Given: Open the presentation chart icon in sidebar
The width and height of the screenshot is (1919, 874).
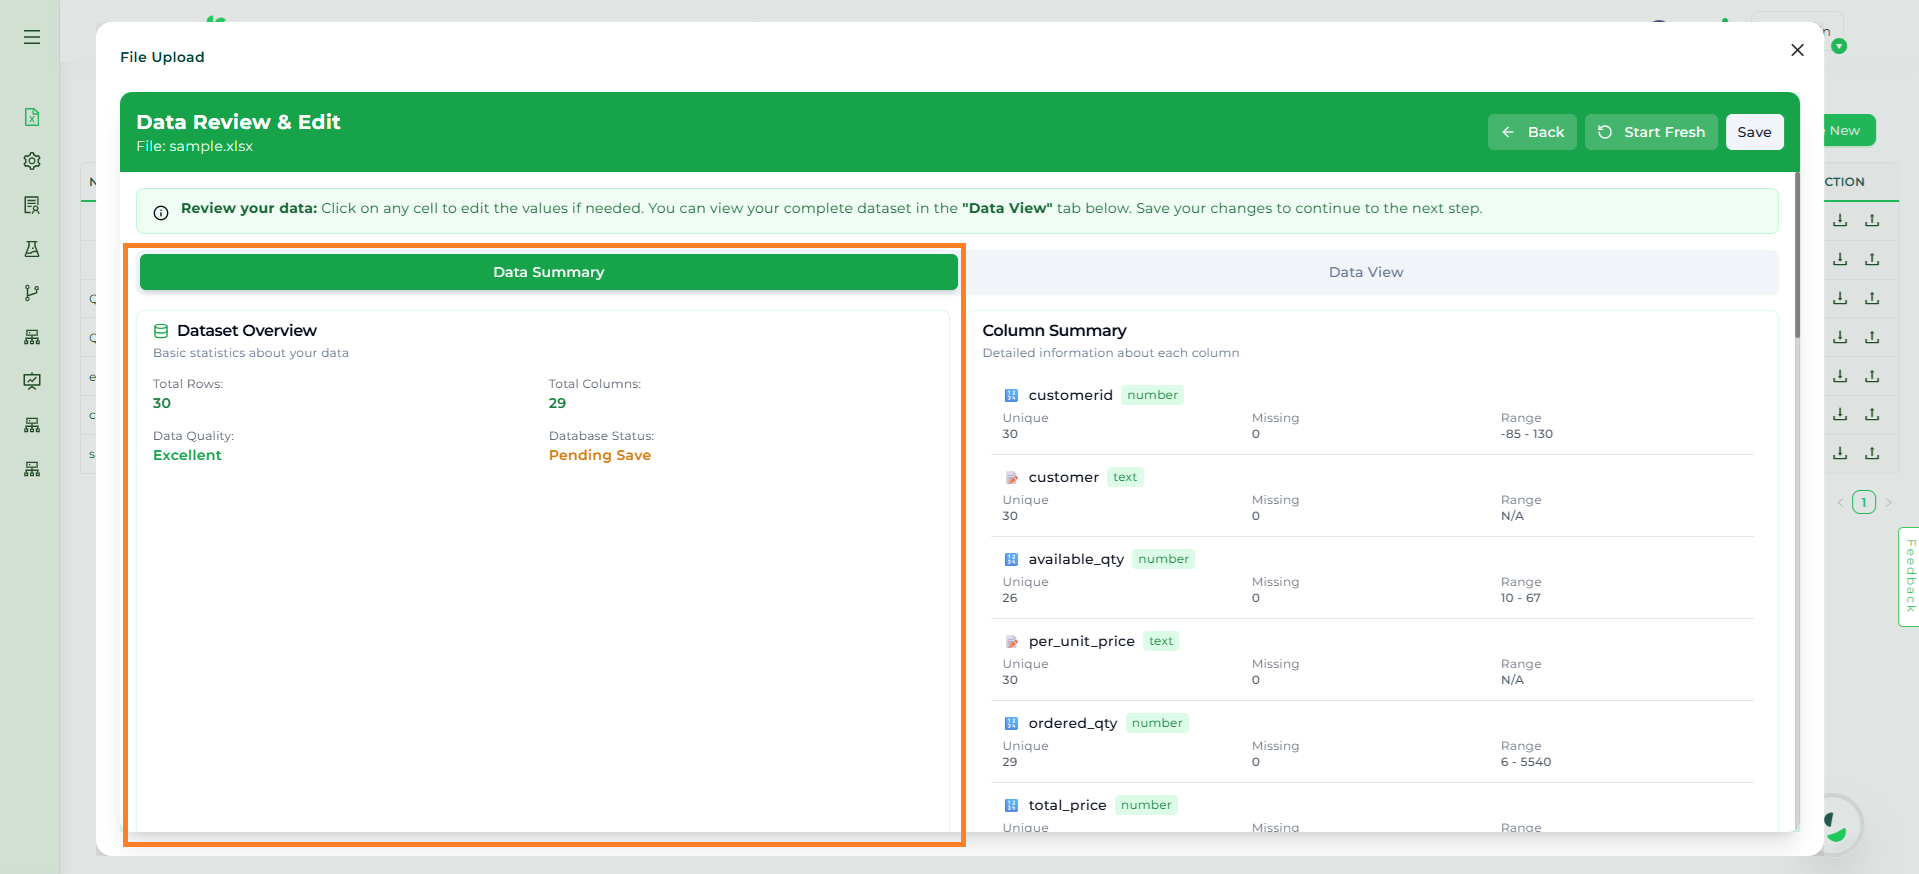Looking at the screenshot, I should point(32,381).
